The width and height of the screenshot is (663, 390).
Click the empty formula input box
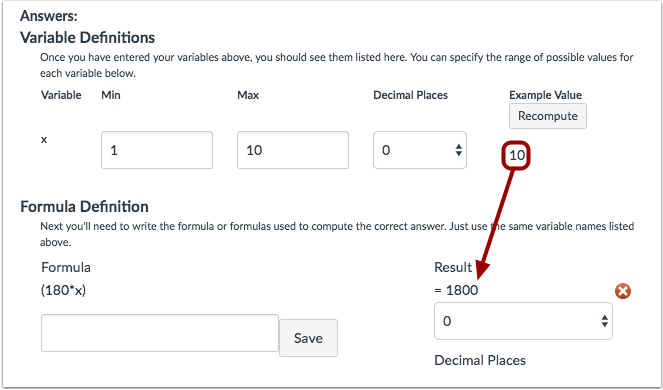pos(160,333)
